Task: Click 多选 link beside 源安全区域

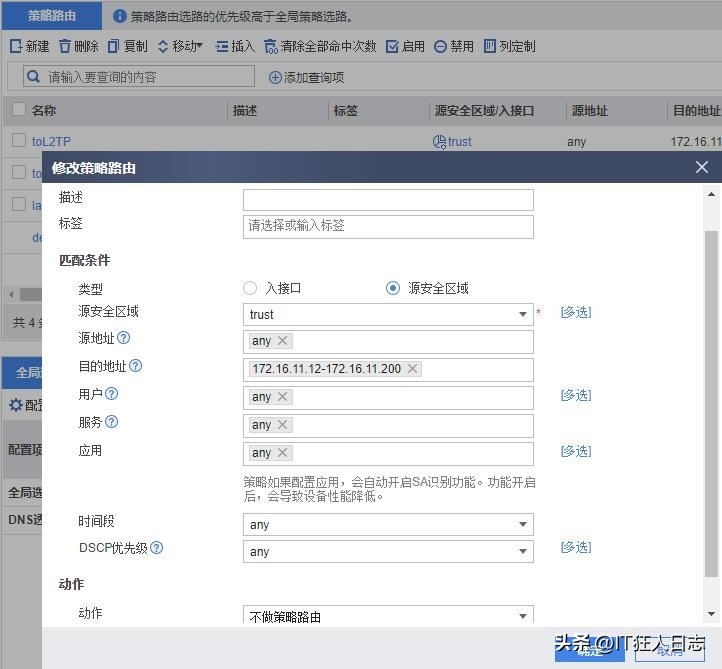Action: pyautogui.click(x=576, y=313)
